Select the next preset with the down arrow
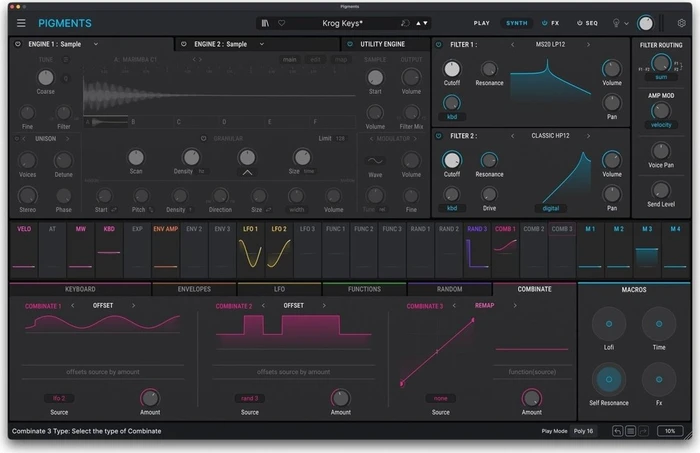700x453 pixels. [x=425, y=23]
